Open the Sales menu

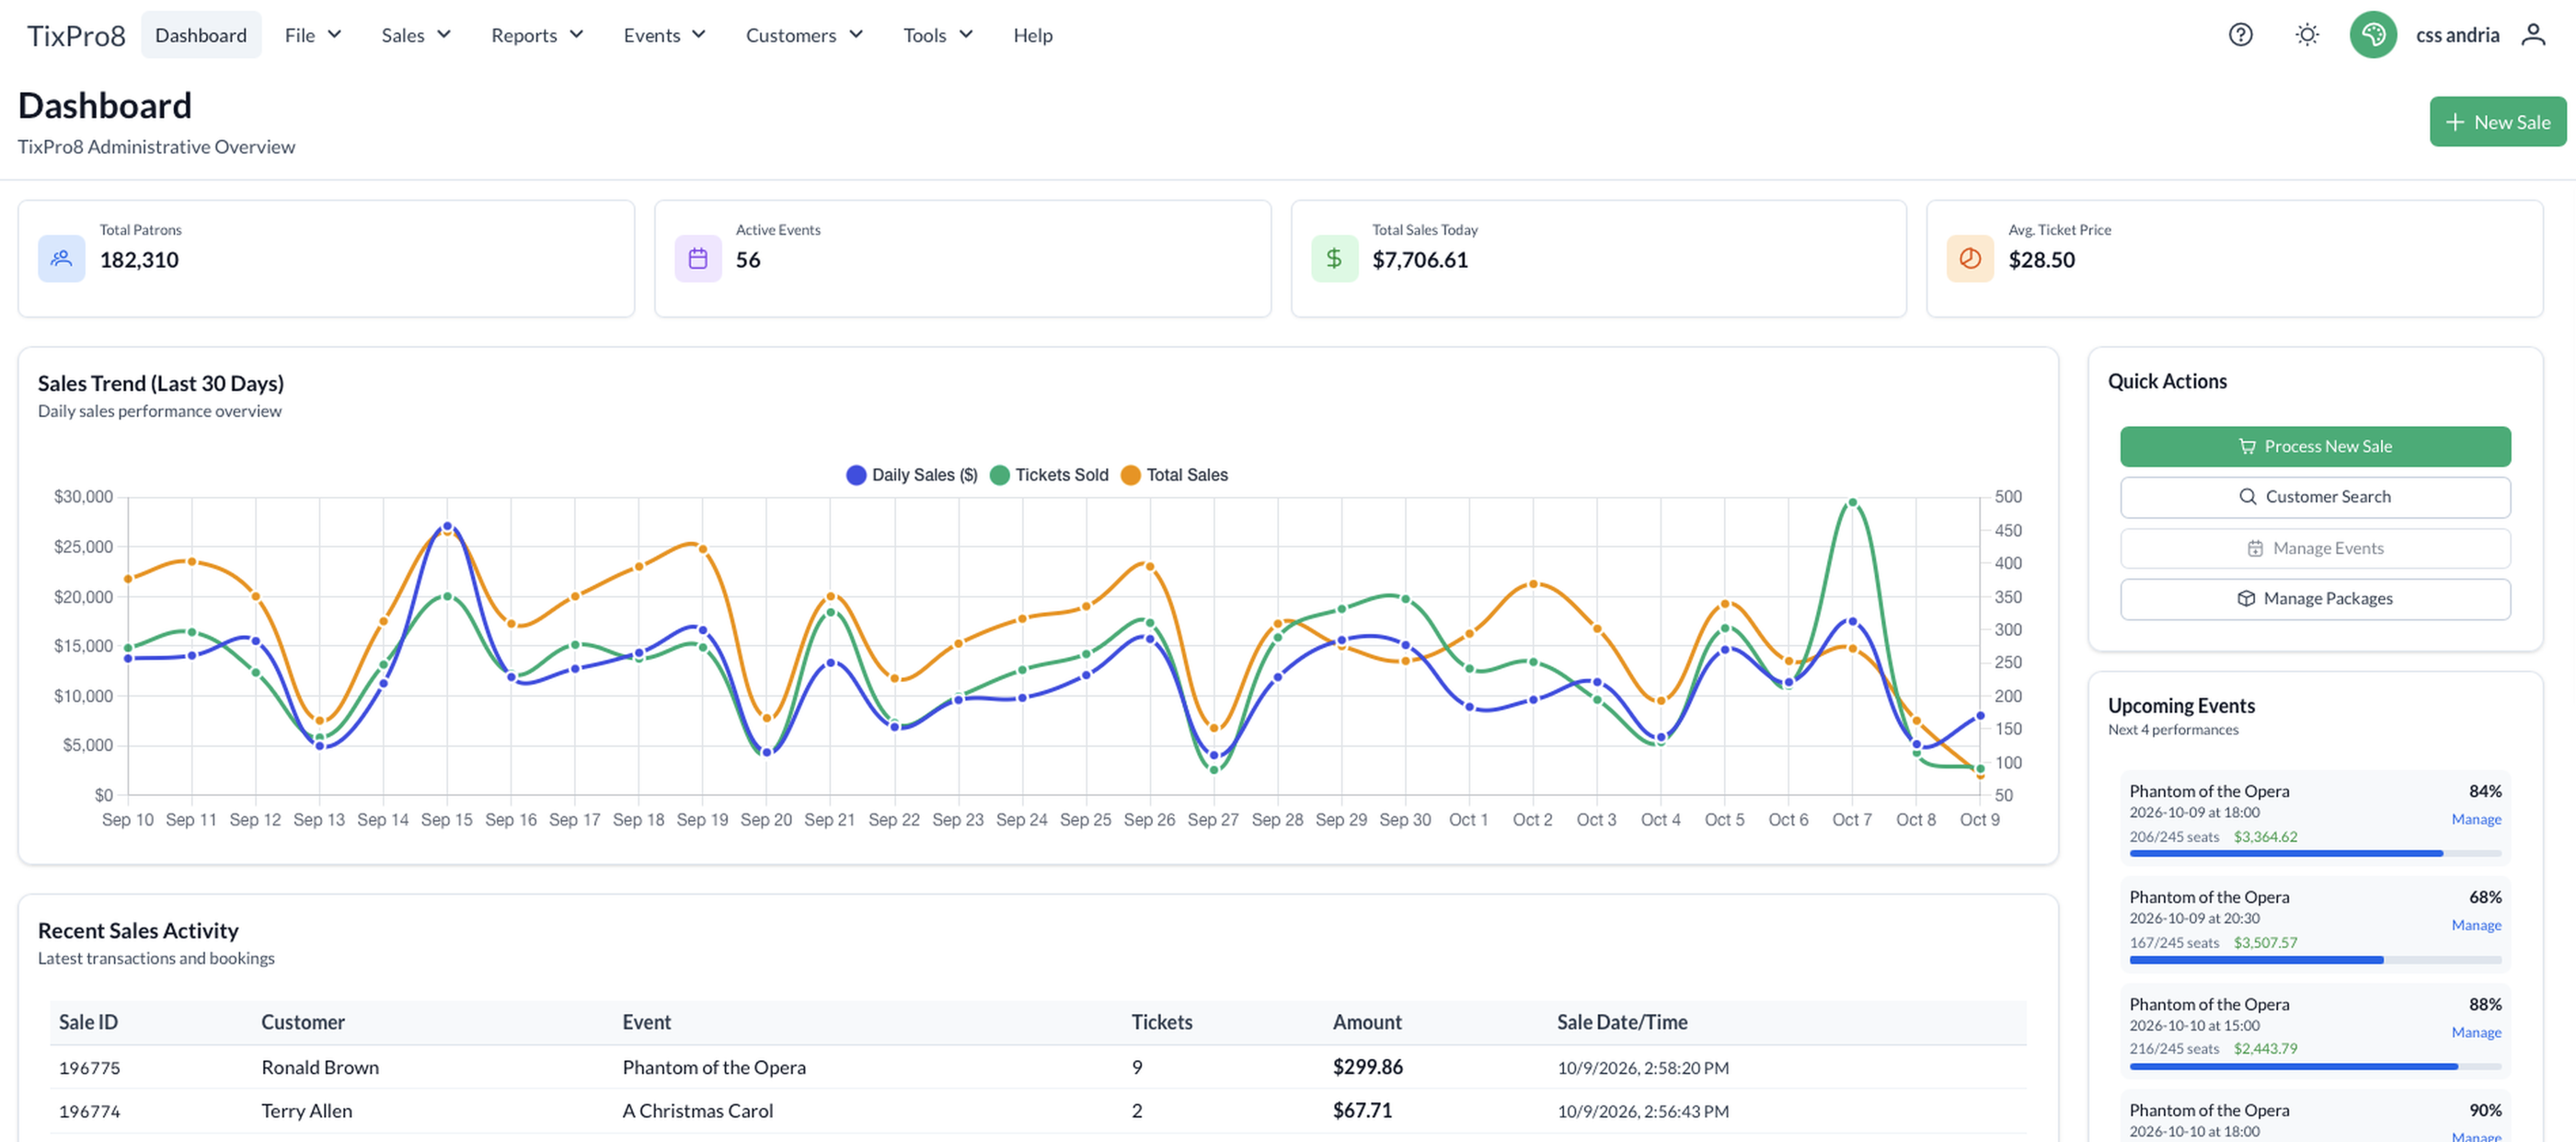coord(416,35)
